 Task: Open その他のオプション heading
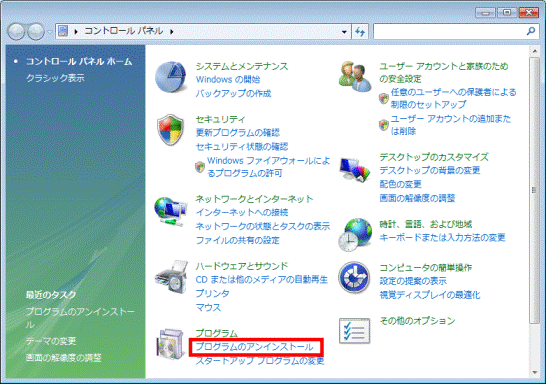coord(417,321)
